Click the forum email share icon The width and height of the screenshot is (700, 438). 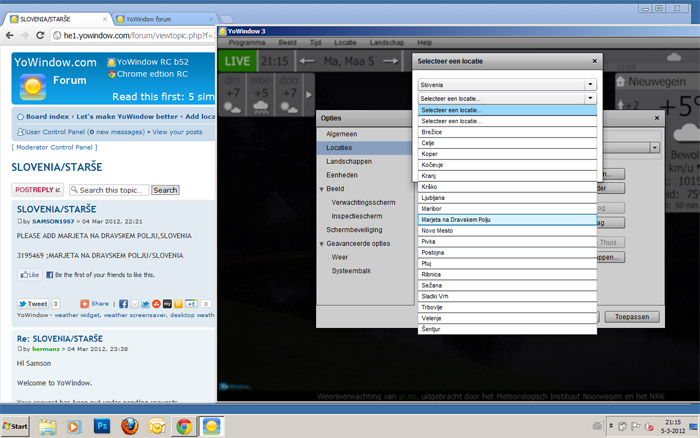coord(134,304)
